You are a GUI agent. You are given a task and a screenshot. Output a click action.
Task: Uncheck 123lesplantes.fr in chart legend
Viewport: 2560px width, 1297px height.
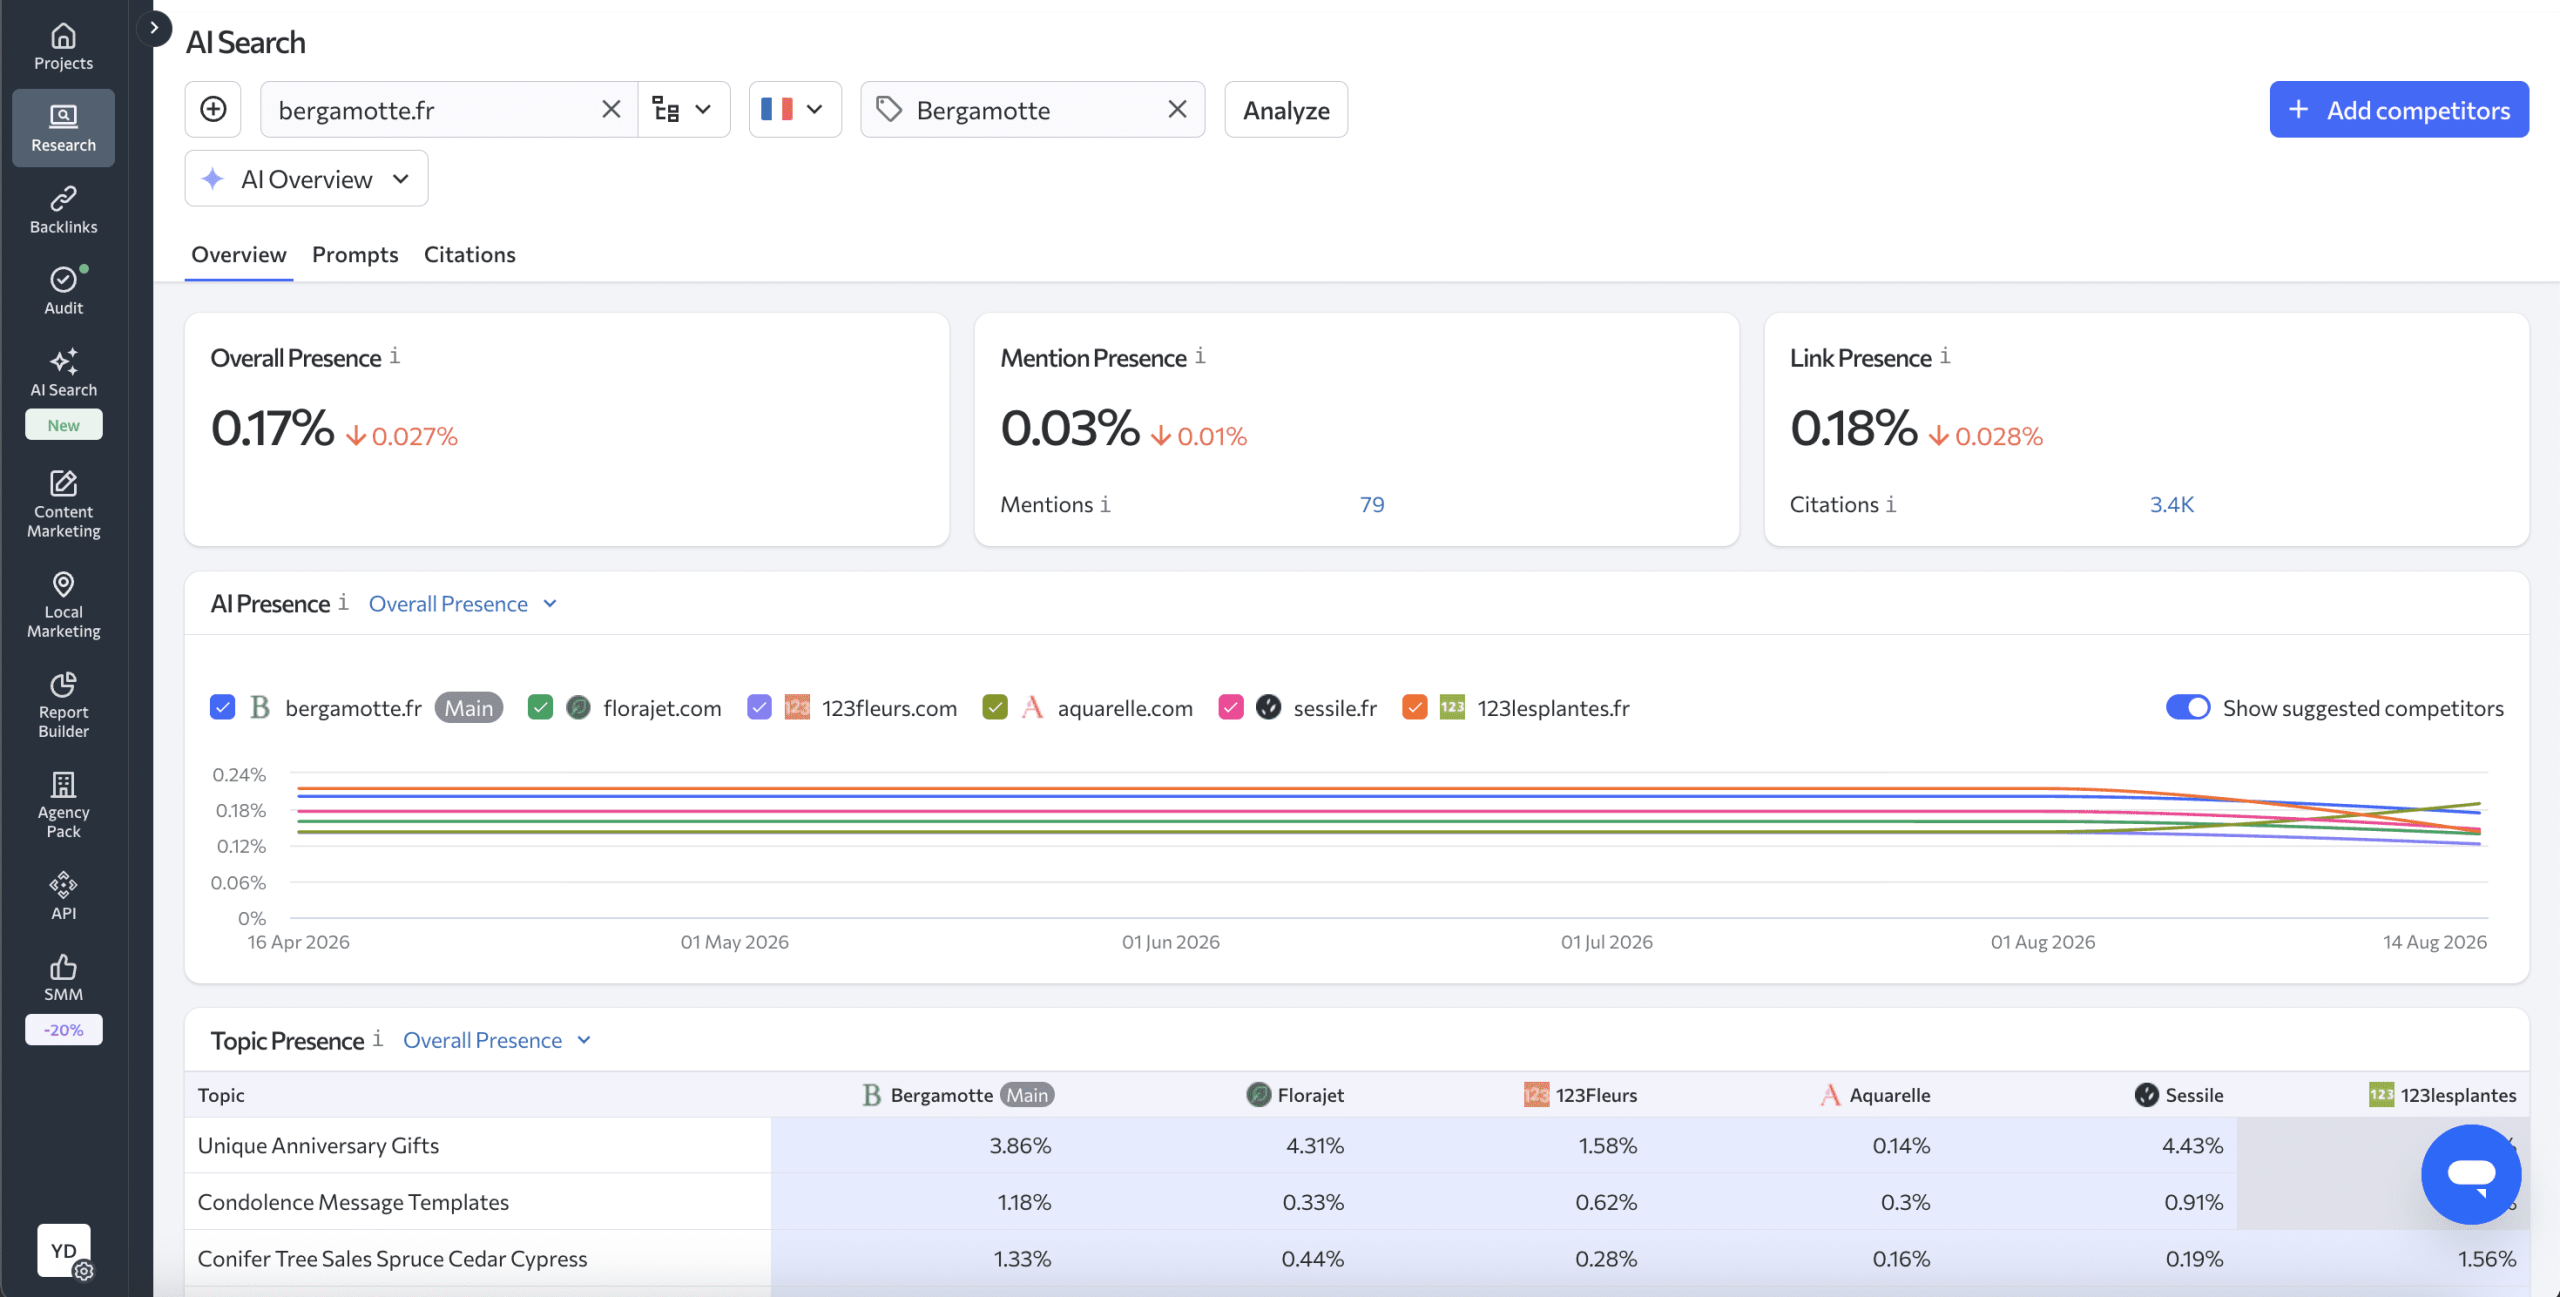(x=1414, y=708)
